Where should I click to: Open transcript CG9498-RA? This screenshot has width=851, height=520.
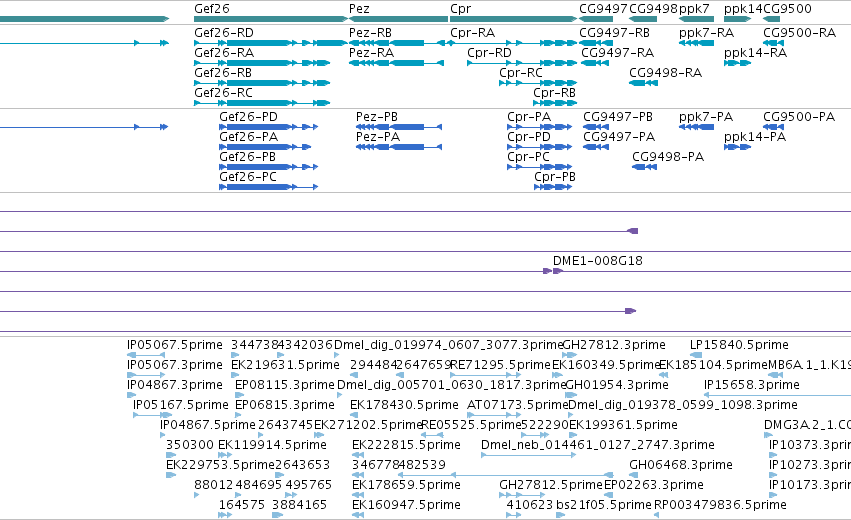[665, 73]
